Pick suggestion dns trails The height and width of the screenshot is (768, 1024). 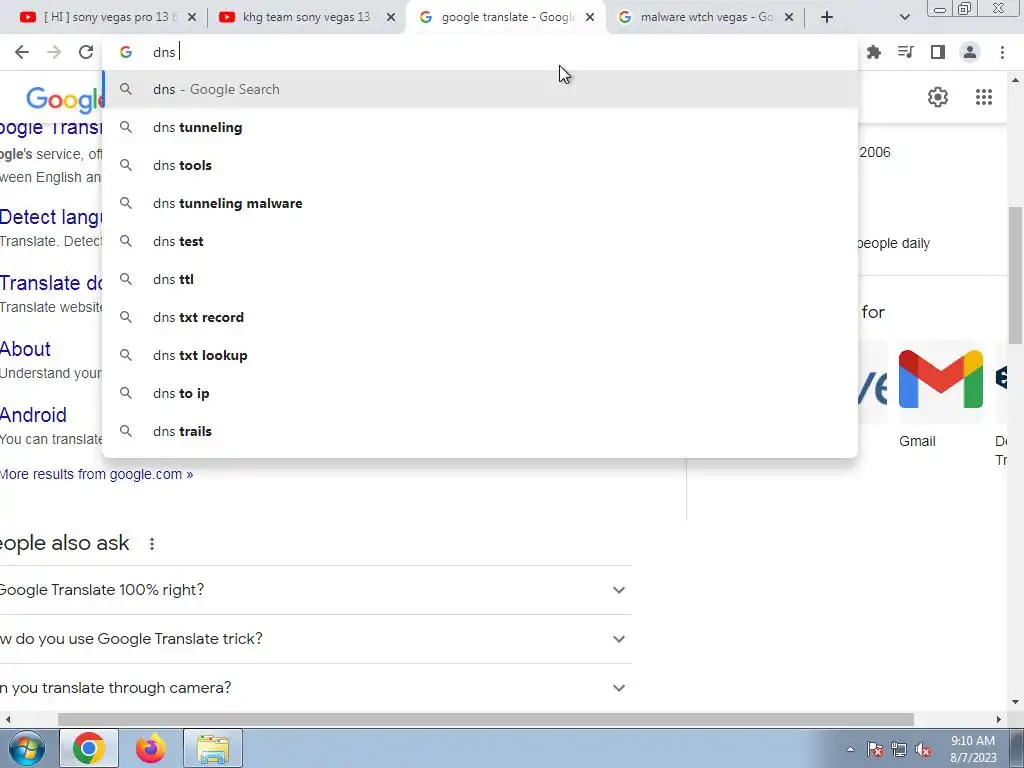click(x=480, y=431)
